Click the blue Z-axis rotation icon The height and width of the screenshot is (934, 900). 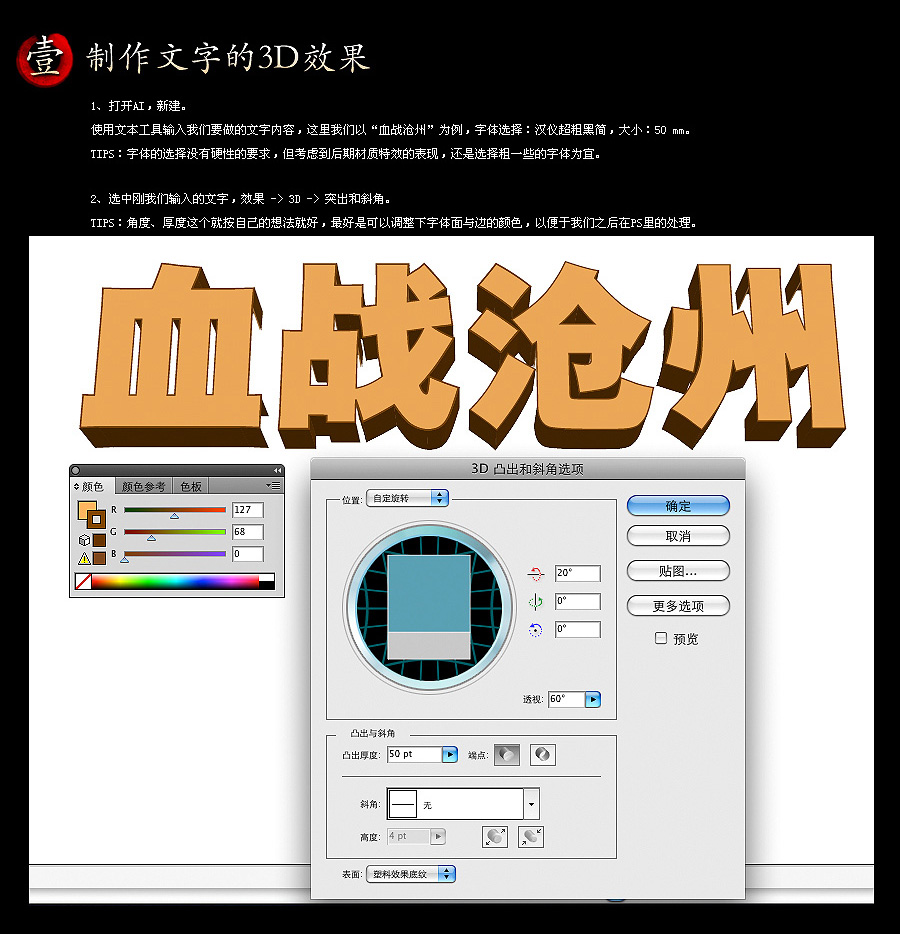click(x=537, y=630)
